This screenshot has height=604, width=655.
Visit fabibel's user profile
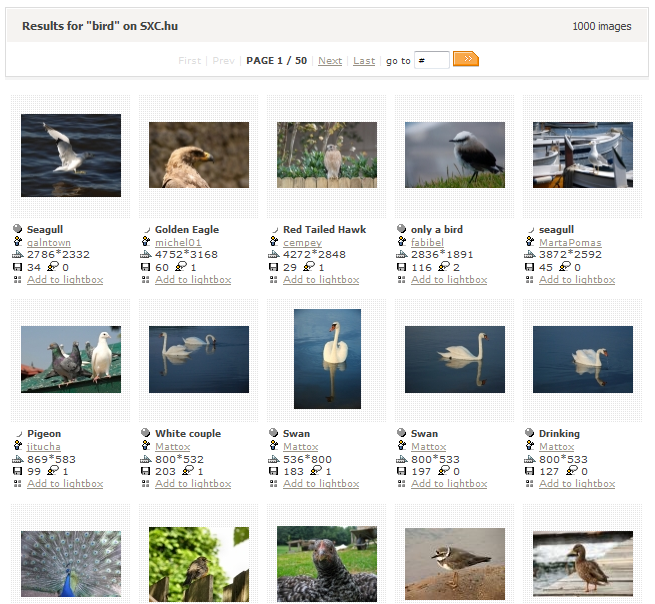[x=427, y=242]
